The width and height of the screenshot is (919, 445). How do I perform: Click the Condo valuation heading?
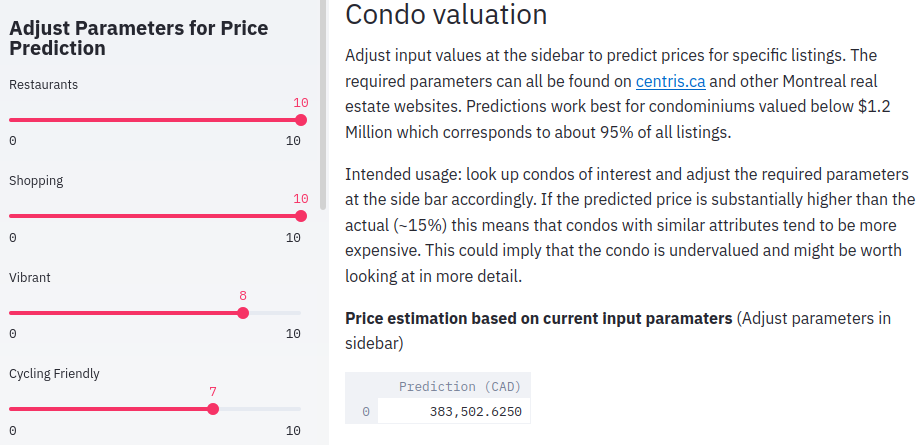tap(446, 15)
